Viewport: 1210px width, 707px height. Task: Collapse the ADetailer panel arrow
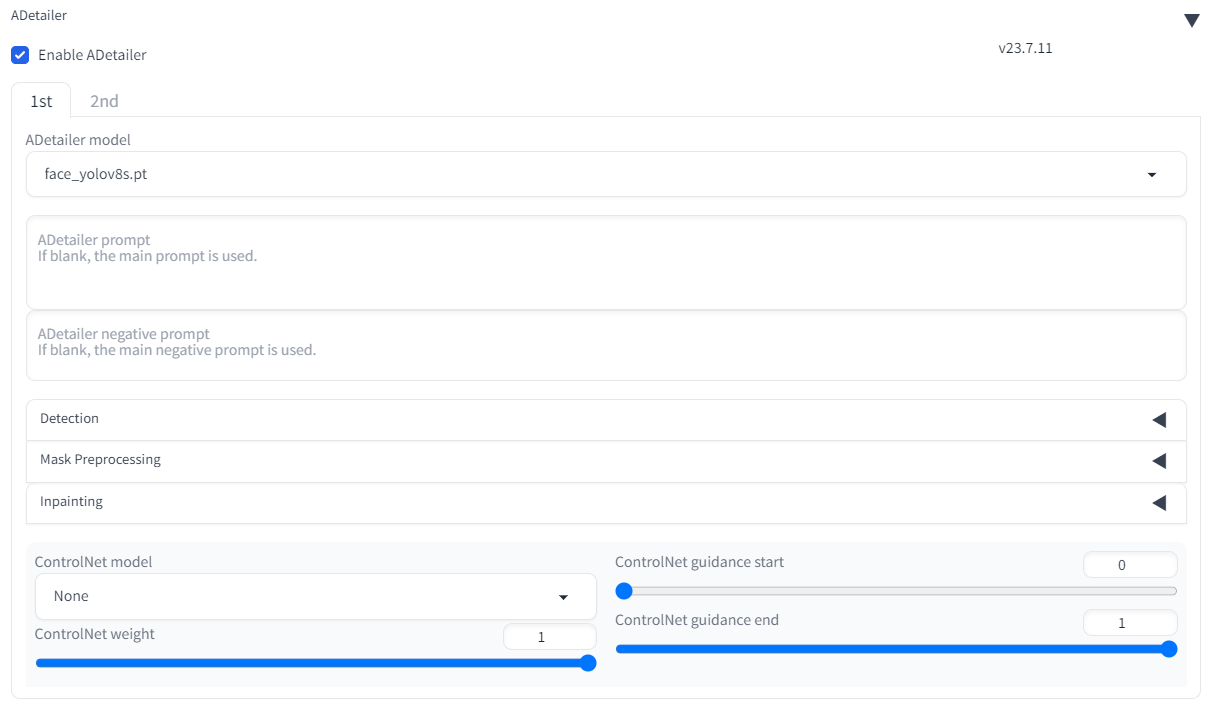coord(1191,21)
